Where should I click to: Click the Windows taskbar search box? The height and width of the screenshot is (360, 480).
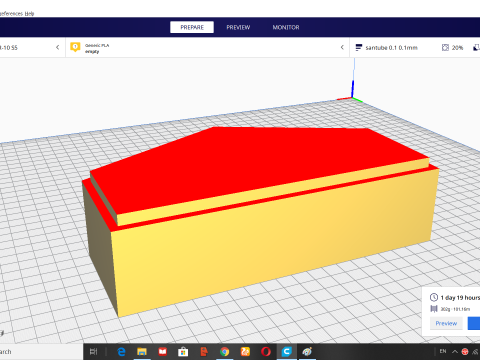(x=41, y=352)
